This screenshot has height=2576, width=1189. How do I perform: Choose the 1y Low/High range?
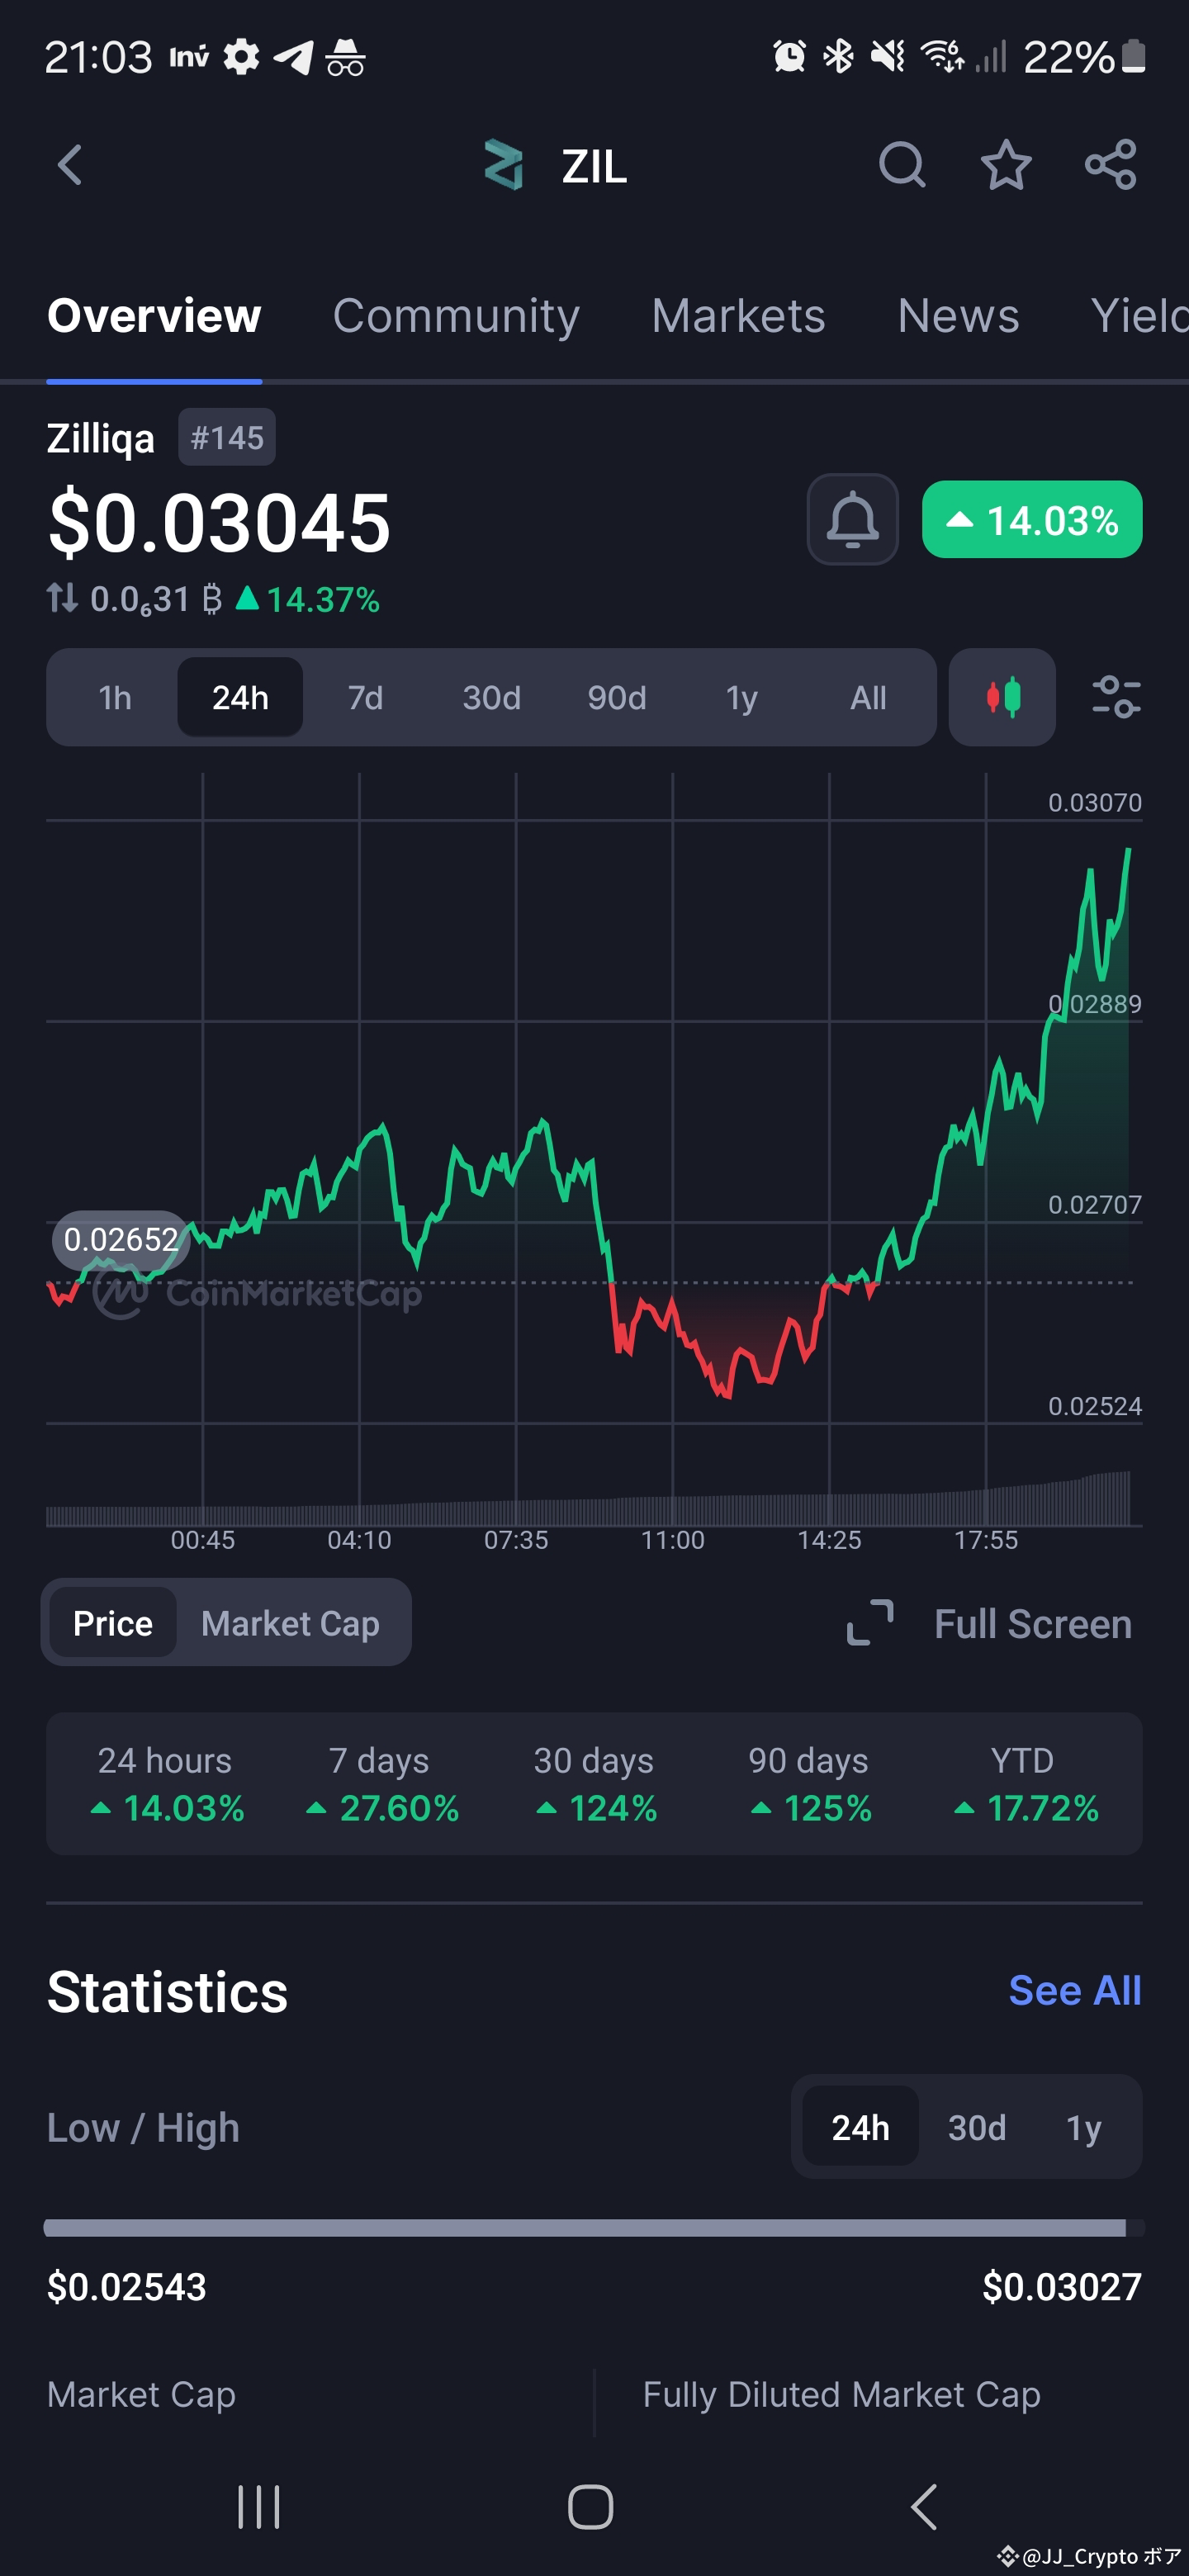coord(1083,2127)
